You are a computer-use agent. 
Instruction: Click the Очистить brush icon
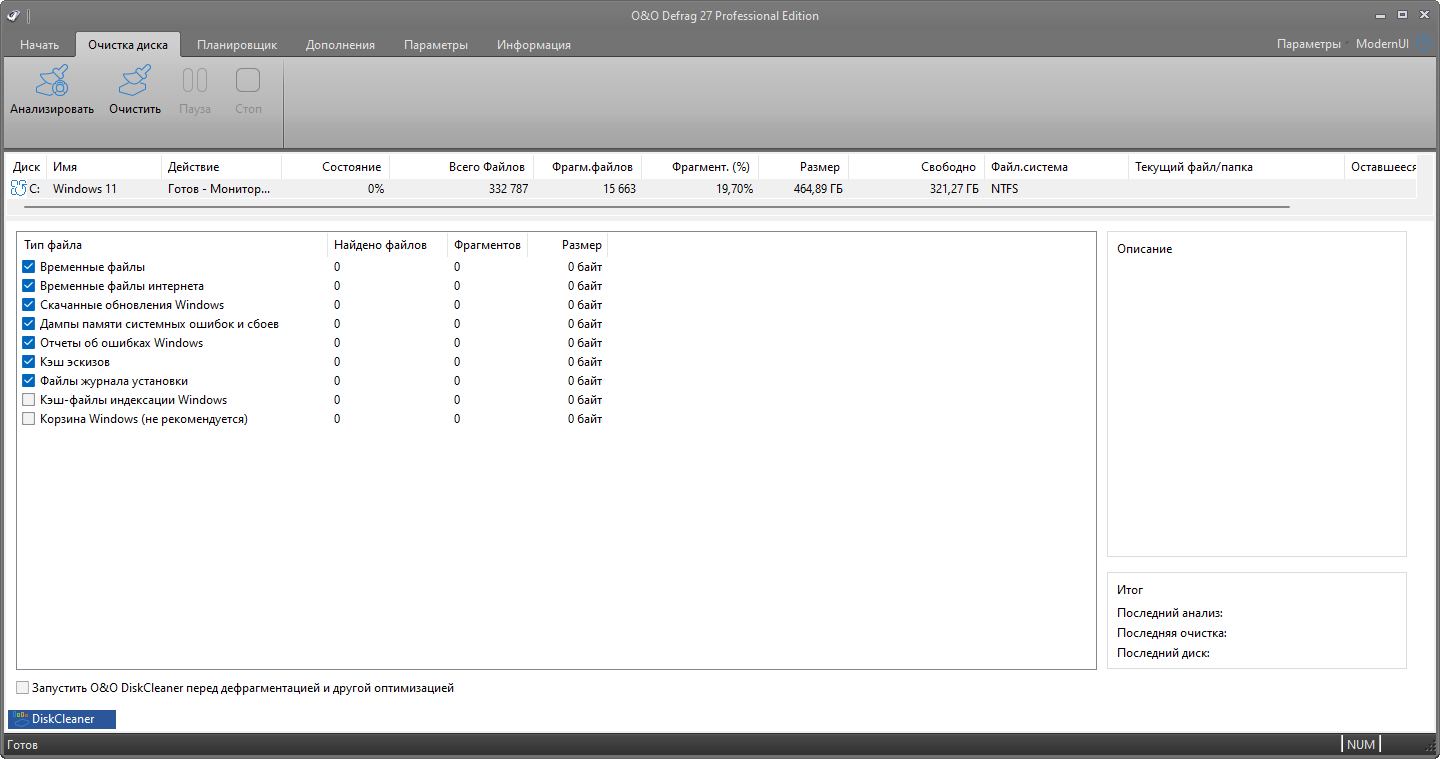click(134, 81)
